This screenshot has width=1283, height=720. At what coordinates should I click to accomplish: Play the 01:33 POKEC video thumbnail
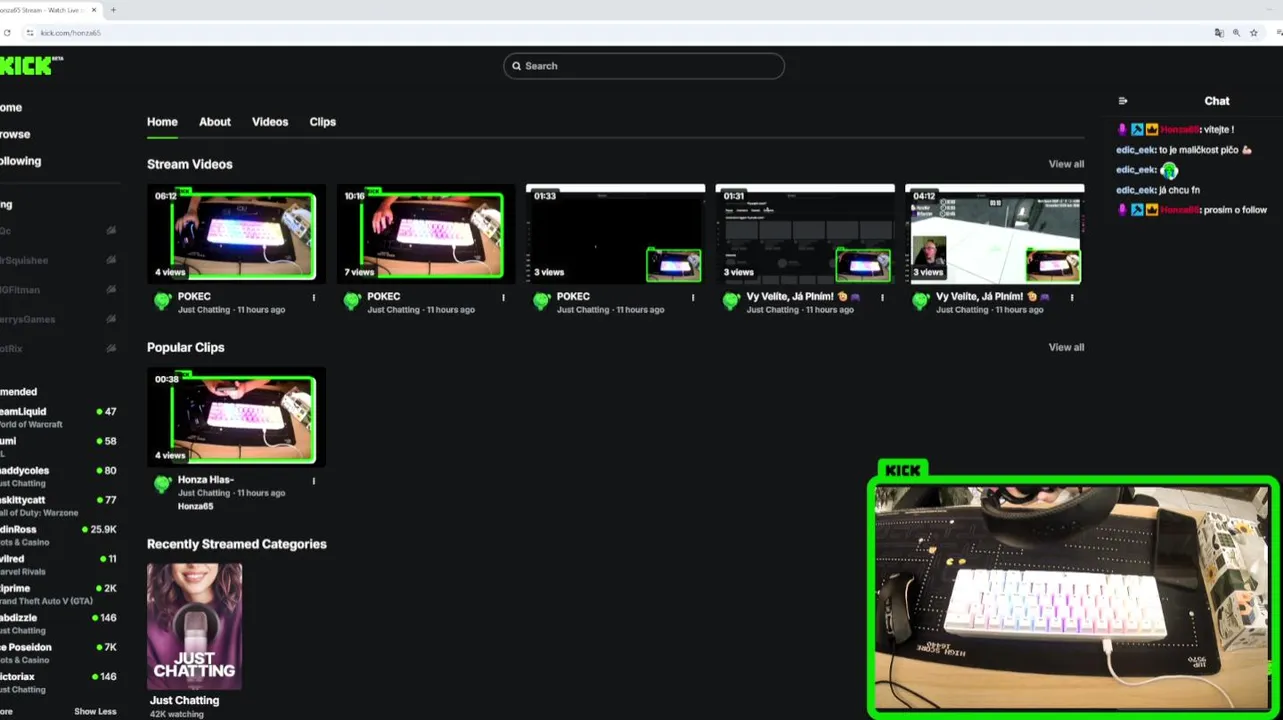click(x=615, y=233)
